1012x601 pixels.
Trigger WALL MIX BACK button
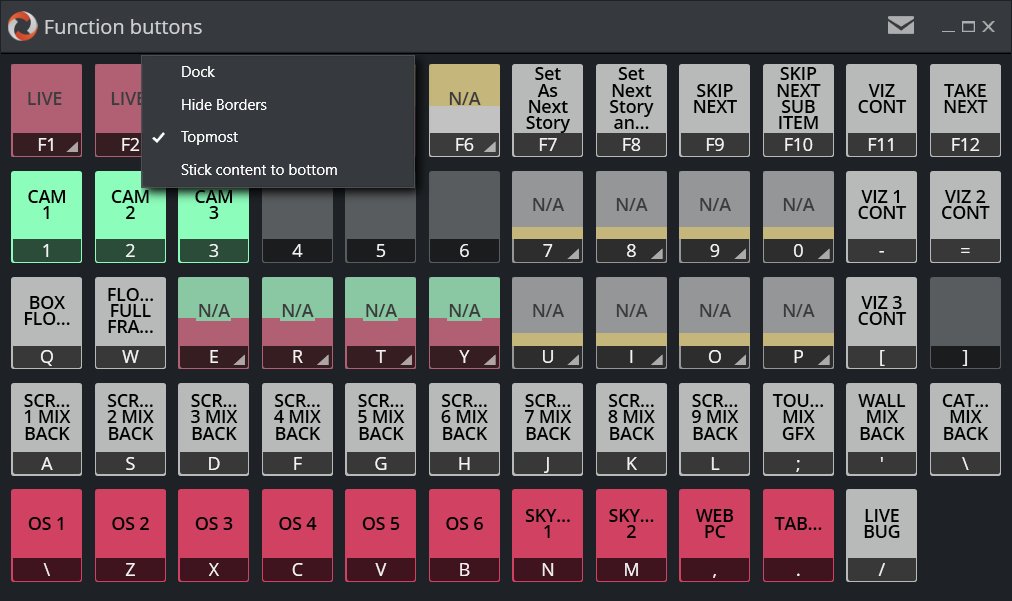pos(881,428)
